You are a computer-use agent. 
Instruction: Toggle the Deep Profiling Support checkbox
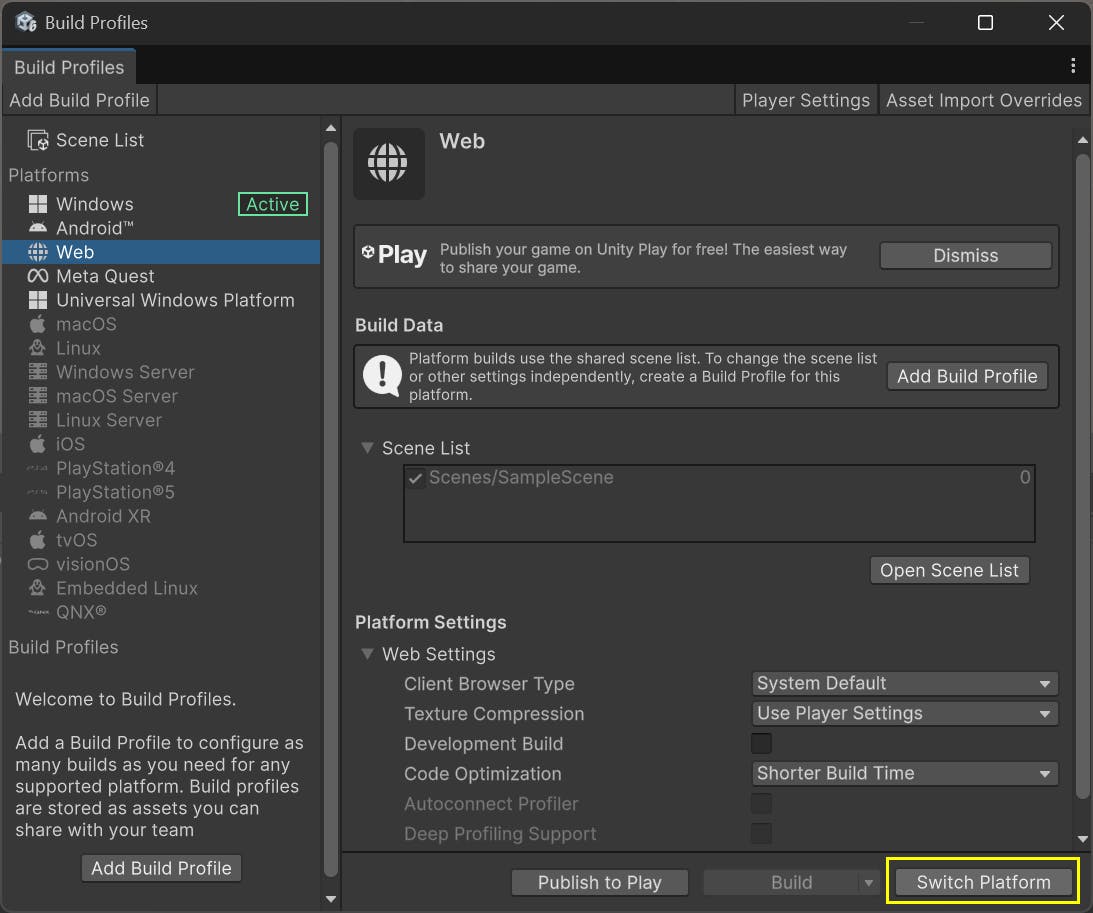click(x=761, y=833)
